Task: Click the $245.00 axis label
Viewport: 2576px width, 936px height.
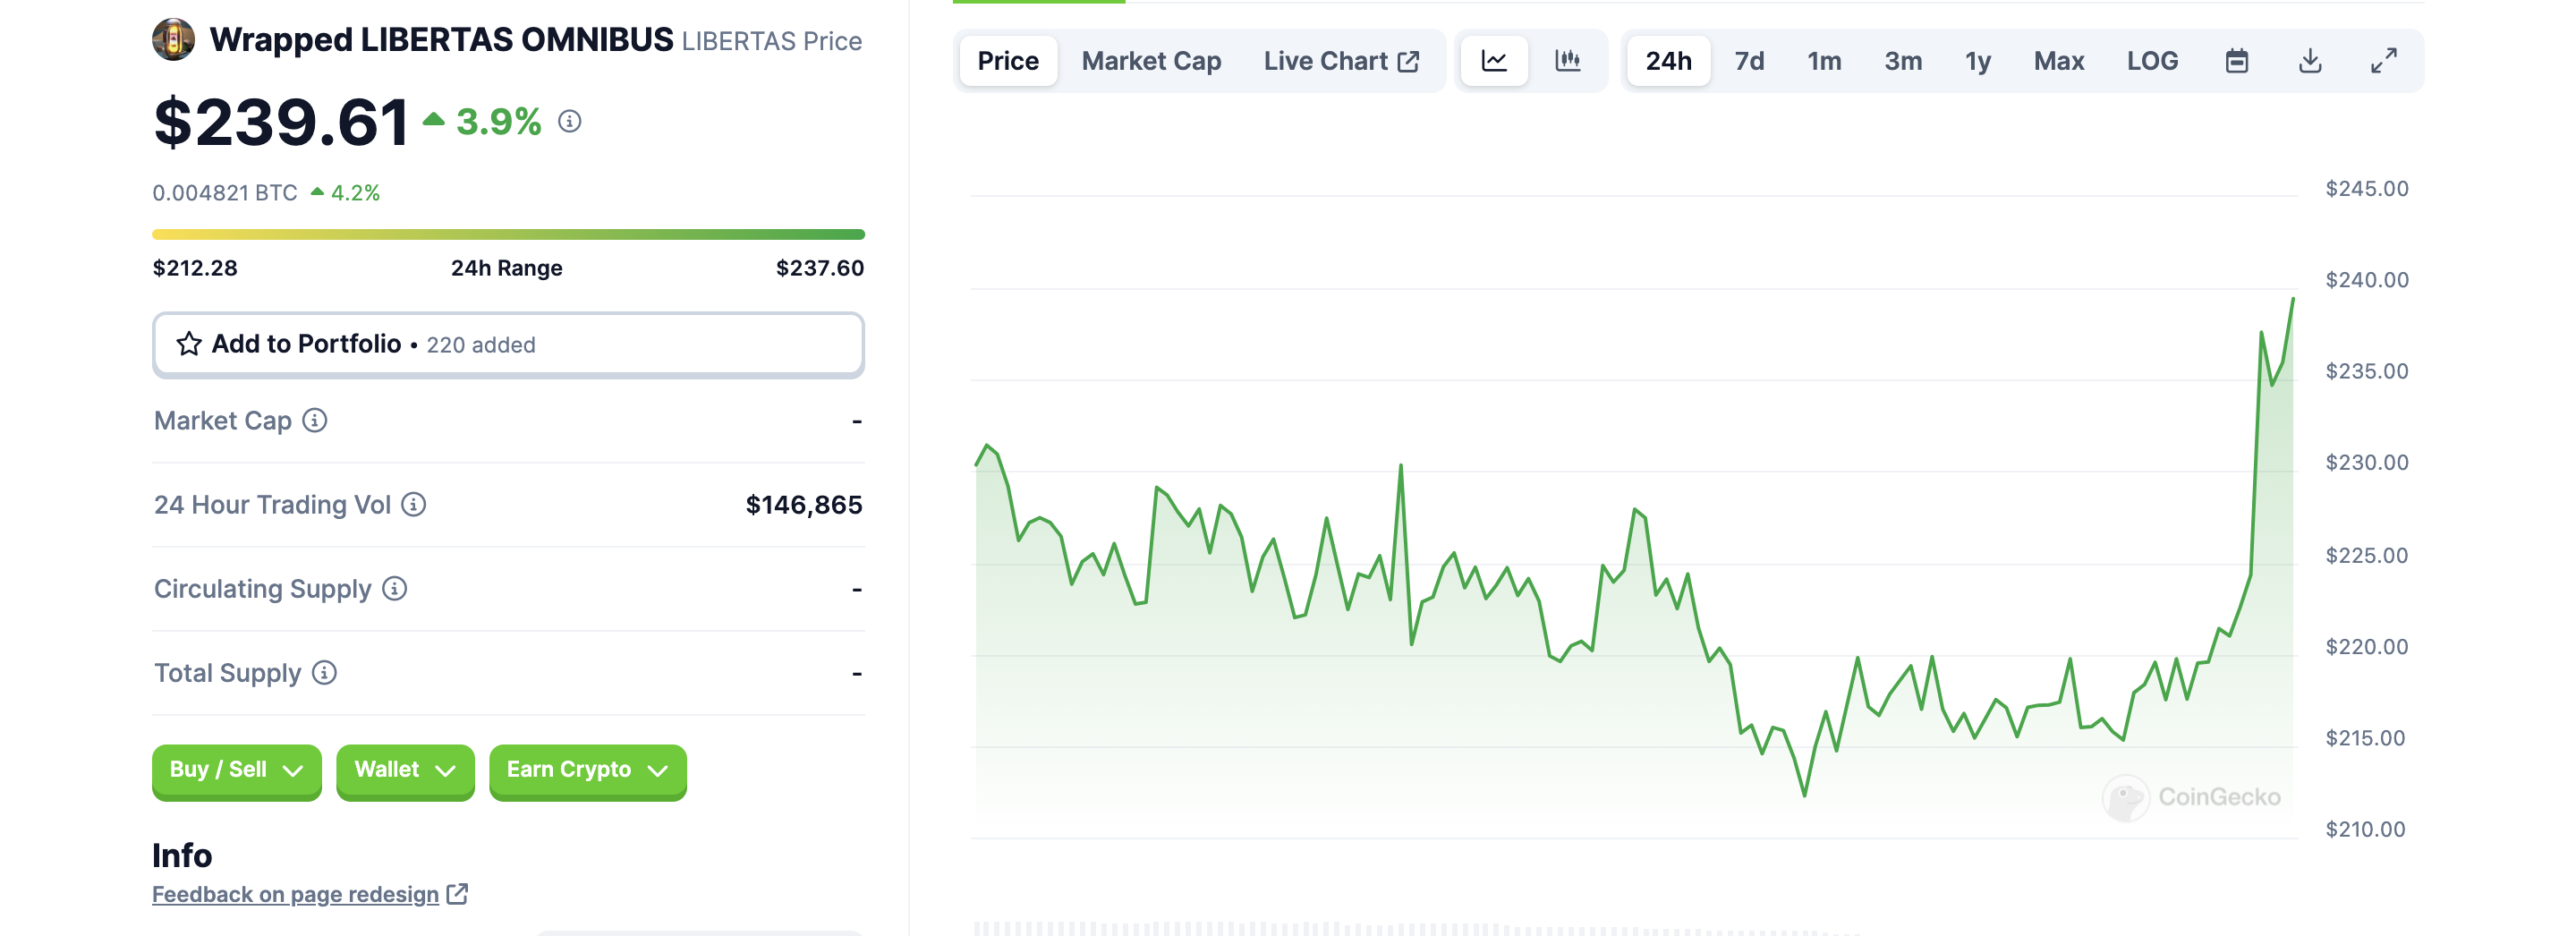Action: (2366, 189)
